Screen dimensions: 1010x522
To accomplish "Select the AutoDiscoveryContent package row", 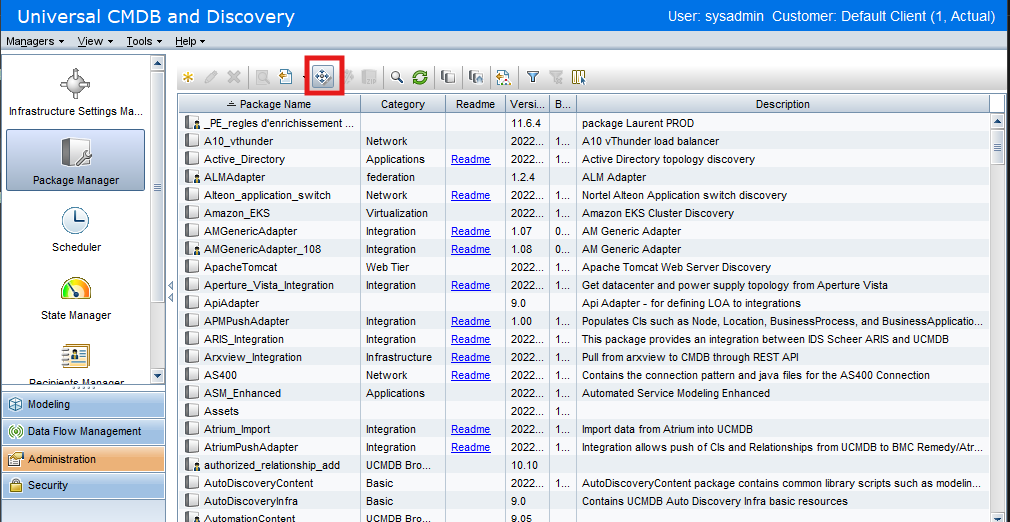I will pos(583,483).
